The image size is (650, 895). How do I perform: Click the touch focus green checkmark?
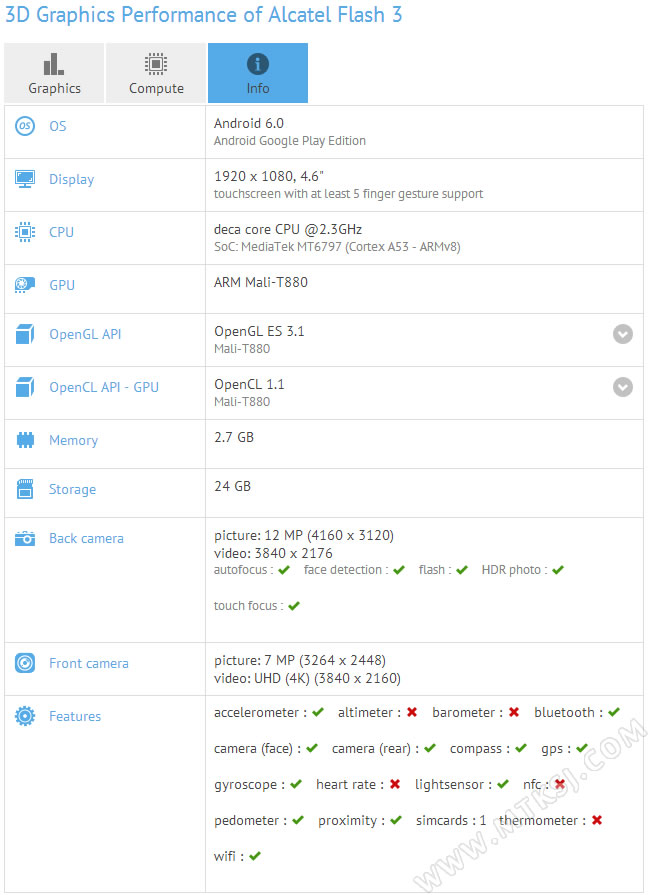click(294, 606)
